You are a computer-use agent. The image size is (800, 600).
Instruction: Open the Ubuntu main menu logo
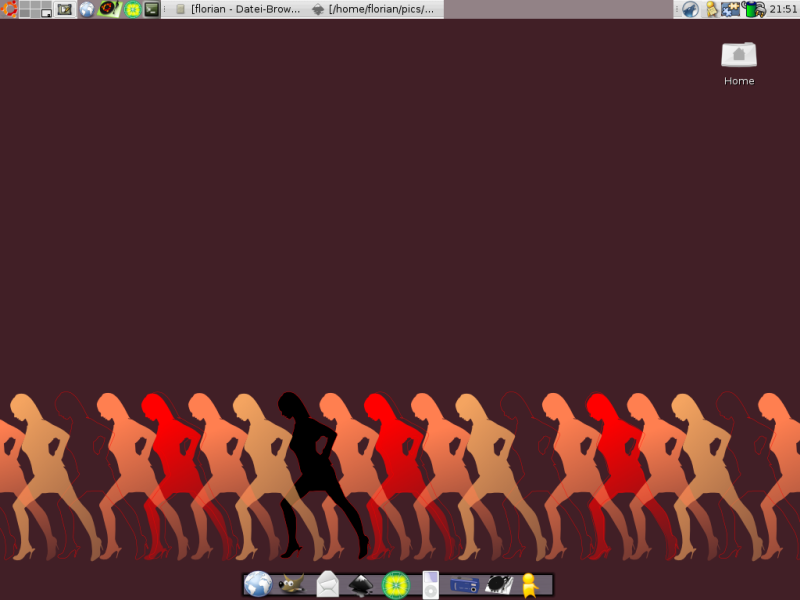9,9
